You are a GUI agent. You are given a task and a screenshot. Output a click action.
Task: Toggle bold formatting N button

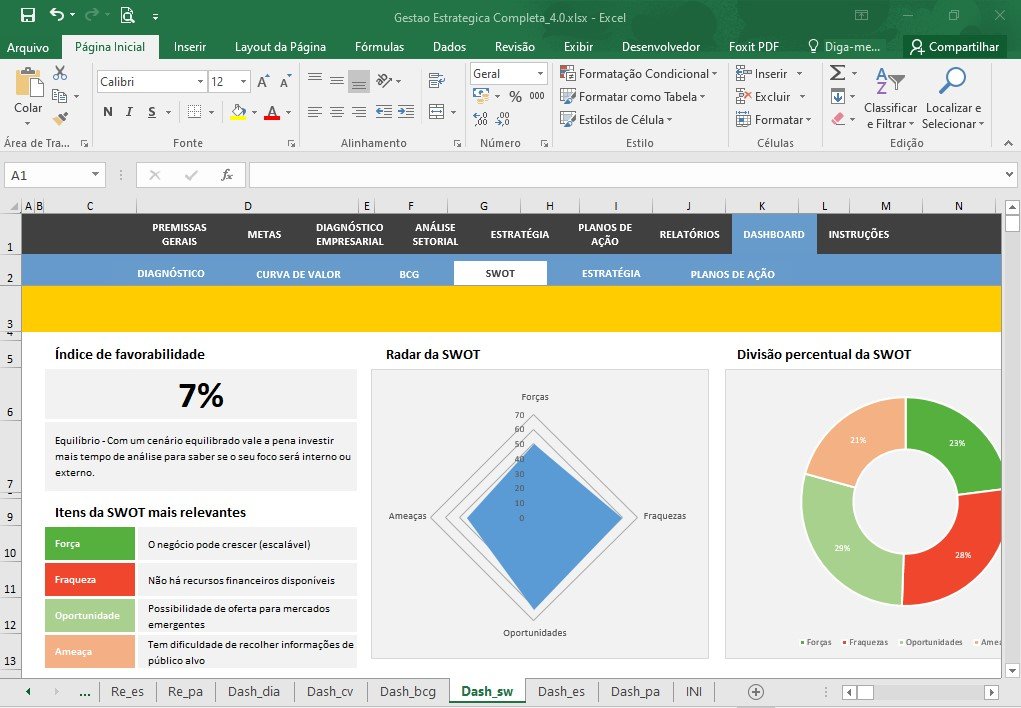pyautogui.click(x=108, y=112)
